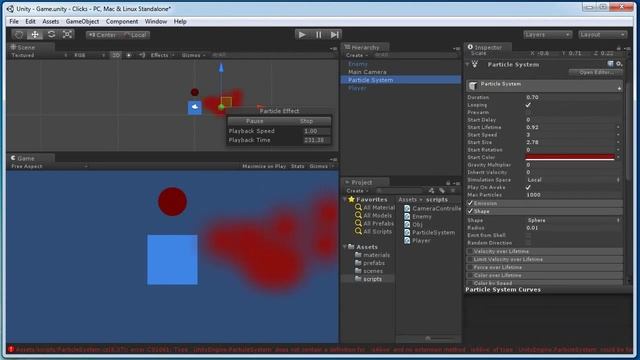Click the Step frame button
640x360 pixels.
(334, 35)
